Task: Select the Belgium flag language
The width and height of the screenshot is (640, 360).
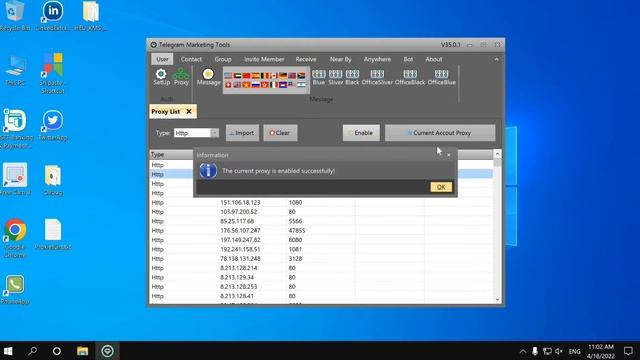Action: point(265,76)
